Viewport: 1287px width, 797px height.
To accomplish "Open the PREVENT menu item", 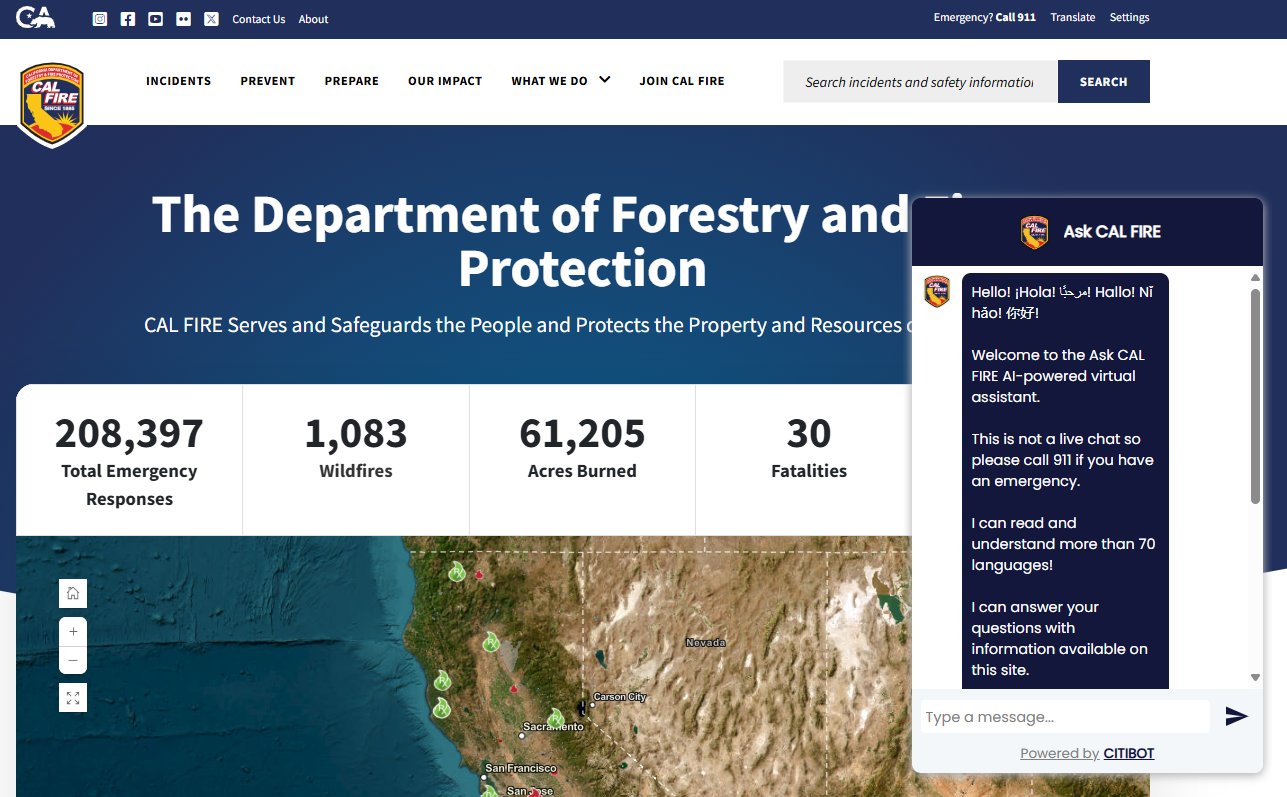I will coord(268,81).
